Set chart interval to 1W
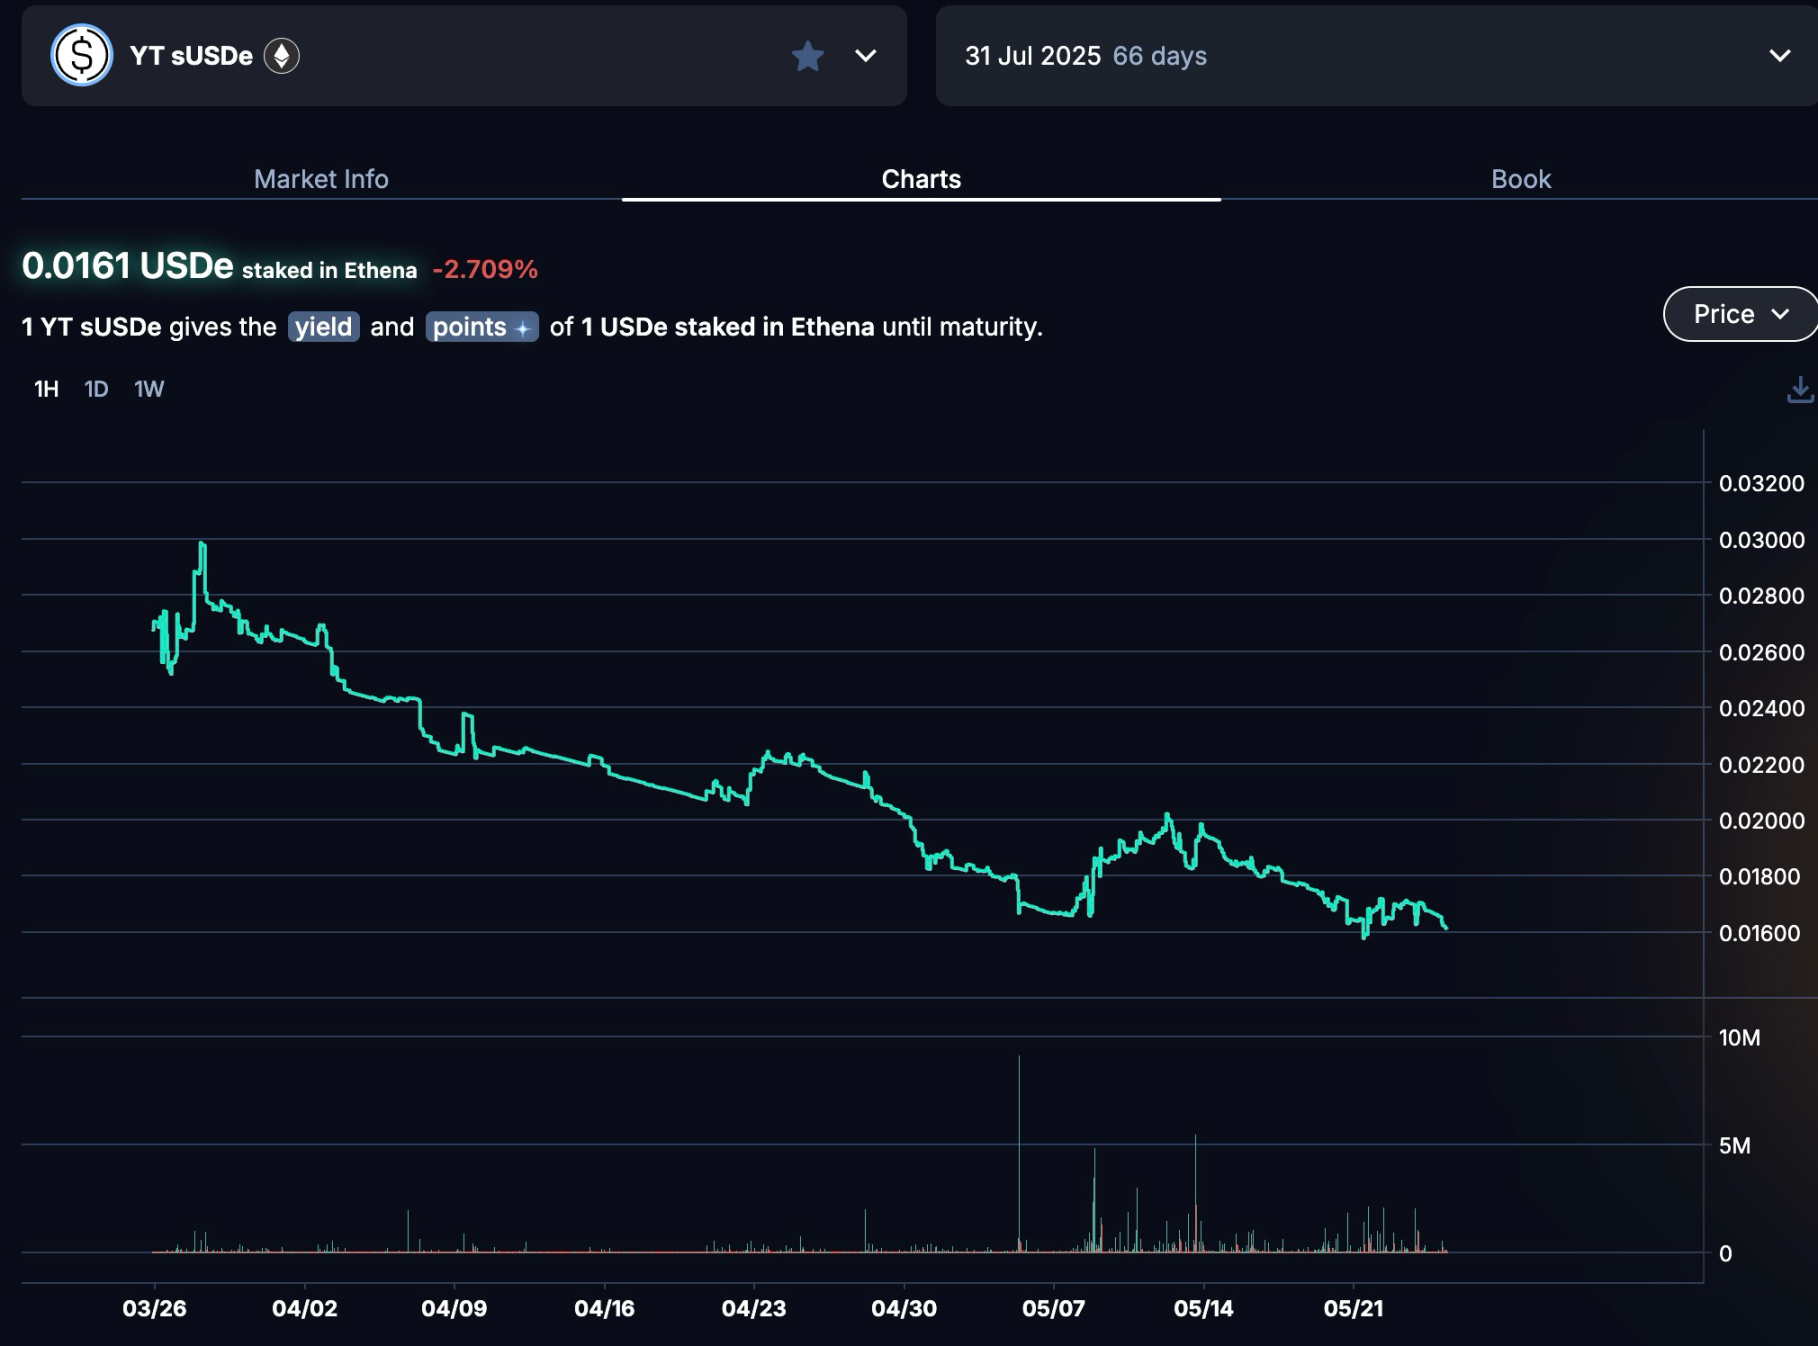The height and width of the screenshot is (1346, 1818). (x=149, y=389)
